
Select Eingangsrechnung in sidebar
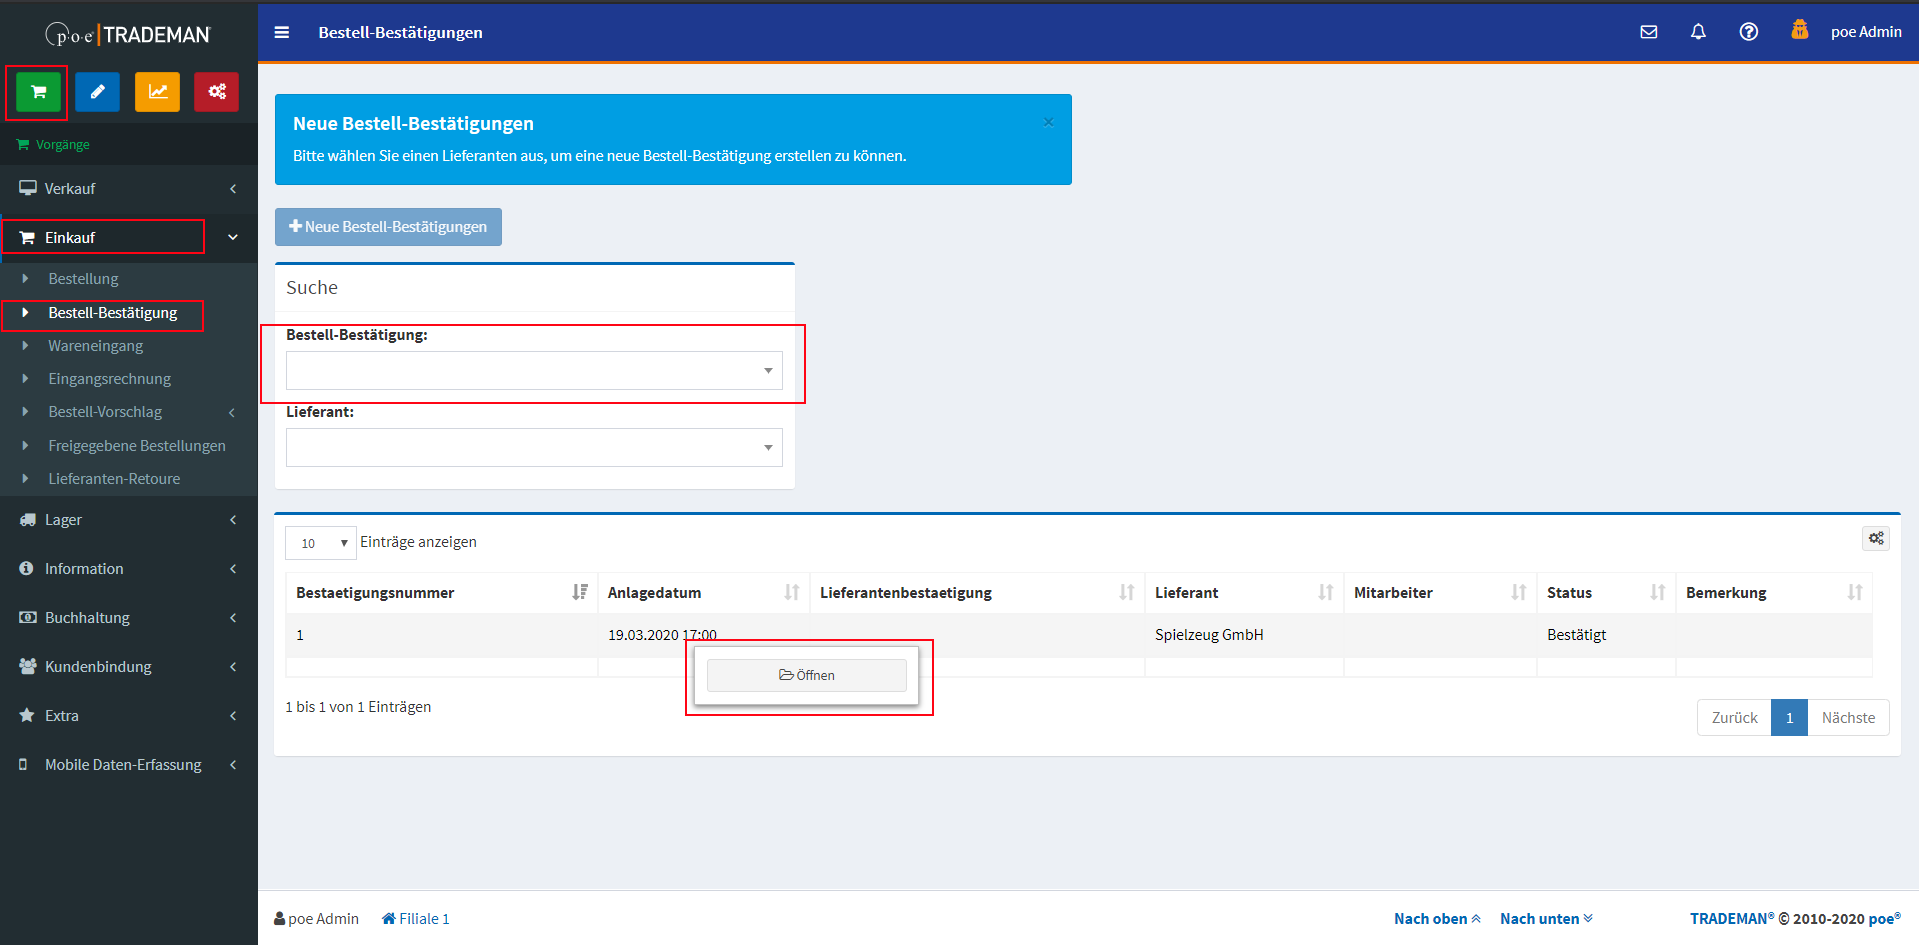tap(109, 379)
